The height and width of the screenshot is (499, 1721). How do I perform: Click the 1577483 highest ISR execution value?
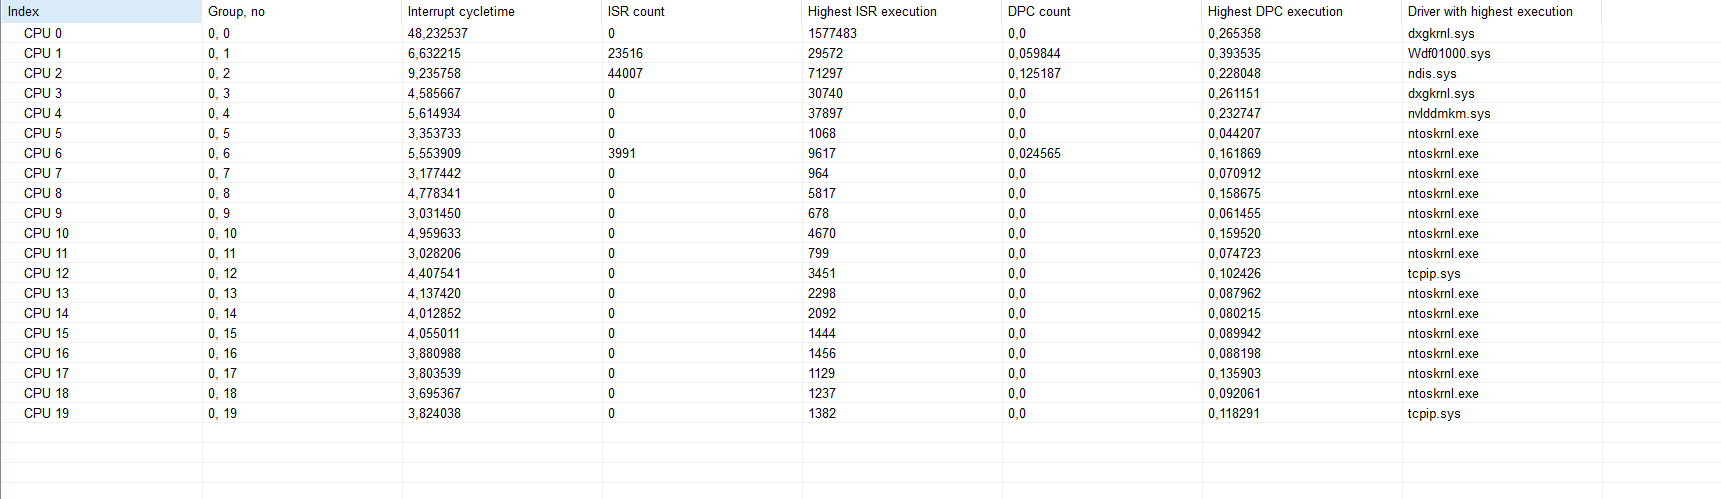(832, 33)
